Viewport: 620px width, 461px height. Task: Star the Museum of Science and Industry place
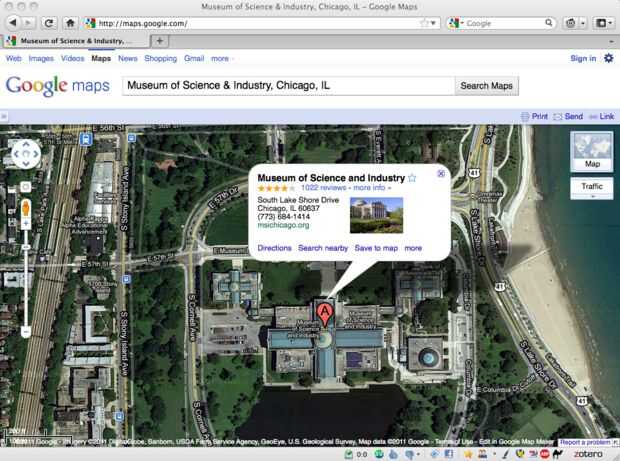[412, 178]
